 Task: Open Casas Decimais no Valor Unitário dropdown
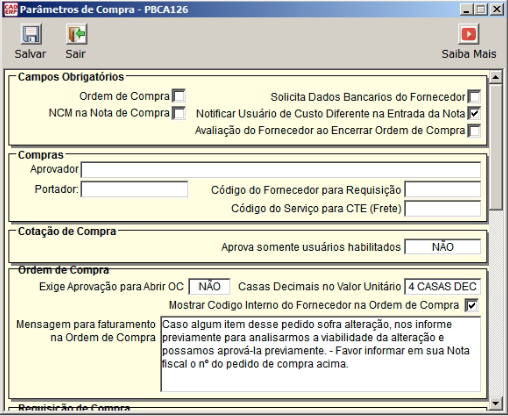pyautogui.click(x=443, y=286)
